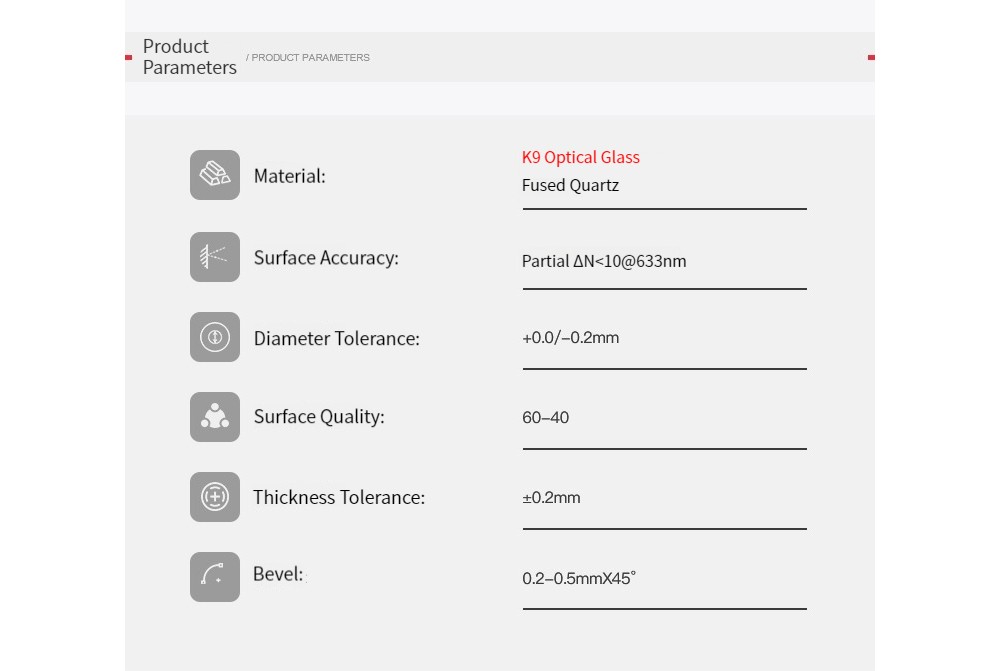Click the Surface Quality spheres icon
Viewport: 1000px width, 671px height.
215,417
